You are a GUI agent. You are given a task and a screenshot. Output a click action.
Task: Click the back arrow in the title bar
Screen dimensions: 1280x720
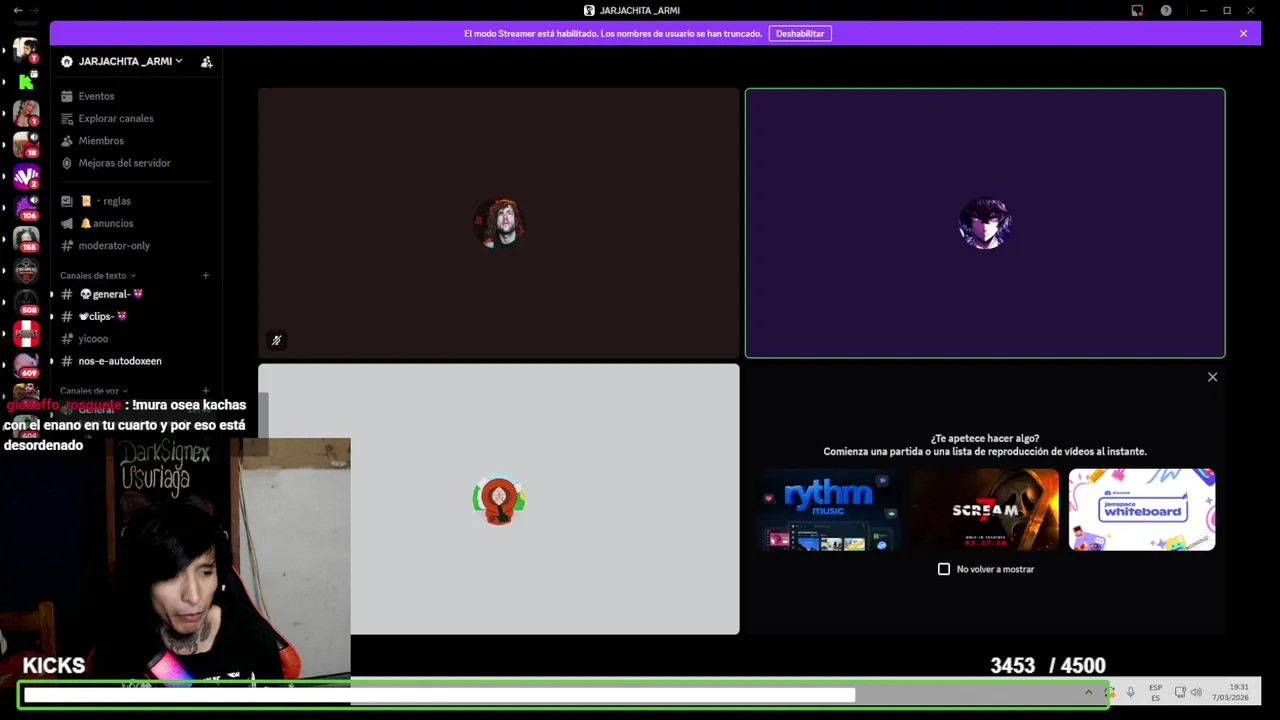(18, 10)
